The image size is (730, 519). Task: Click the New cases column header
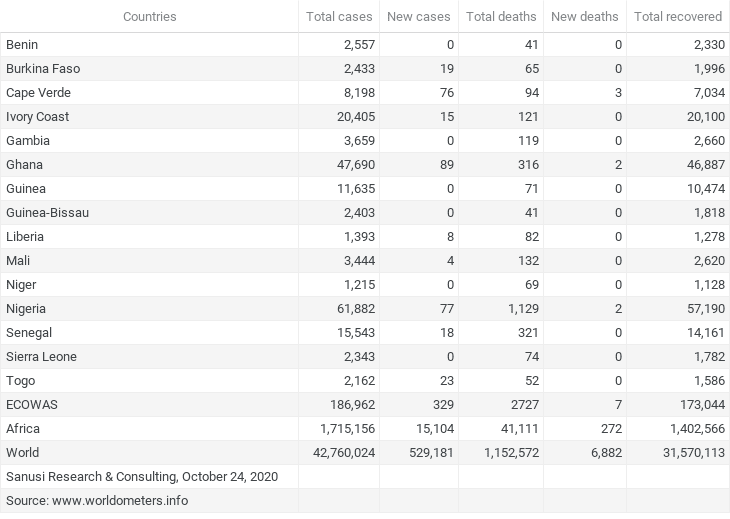point(418,17)
